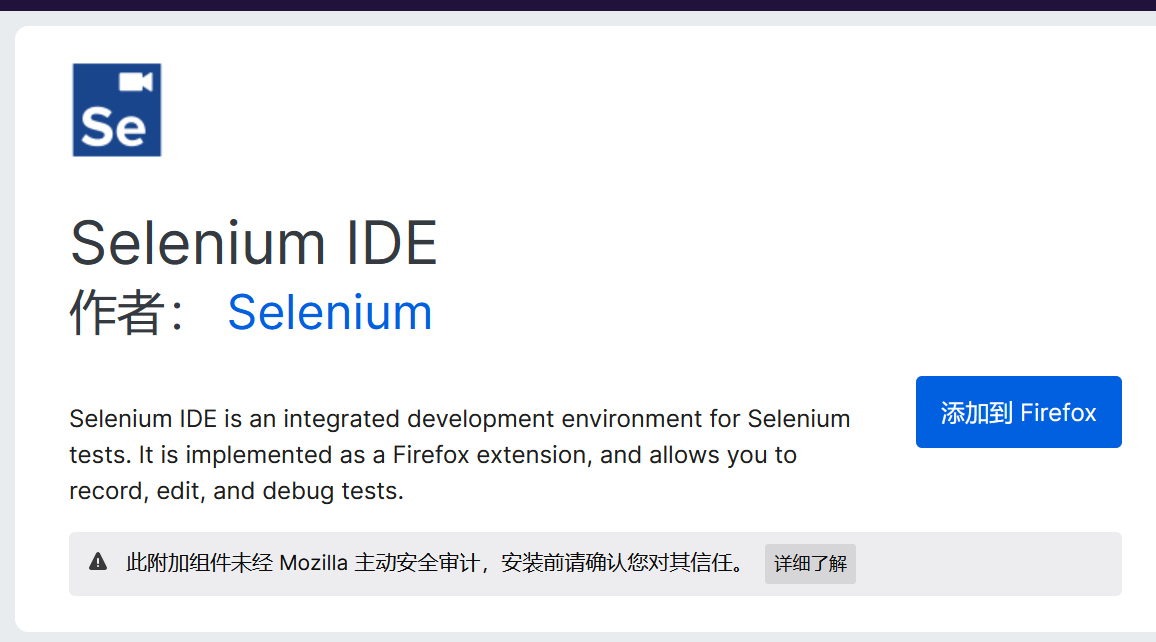Screen dimensions: 1156x642
Task: Click the word IDE in title
Action: [x=391, y=243]
